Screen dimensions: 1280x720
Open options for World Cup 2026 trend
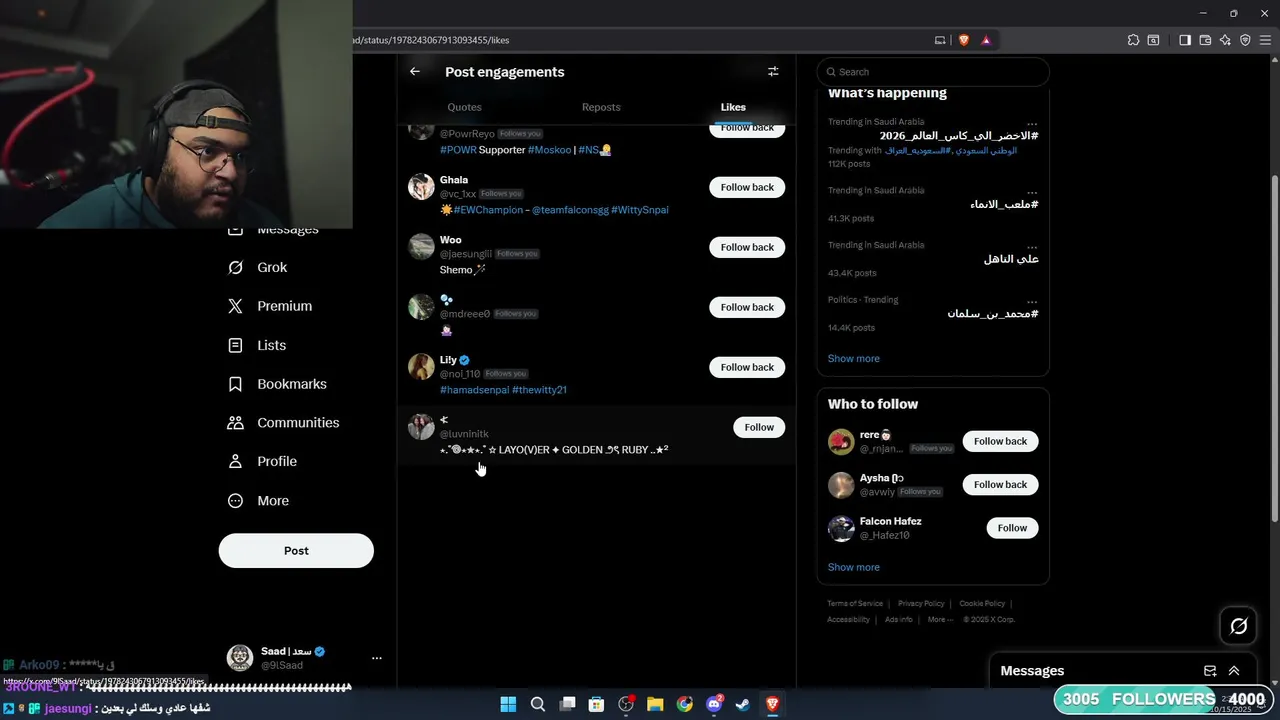click(1032, 123)
